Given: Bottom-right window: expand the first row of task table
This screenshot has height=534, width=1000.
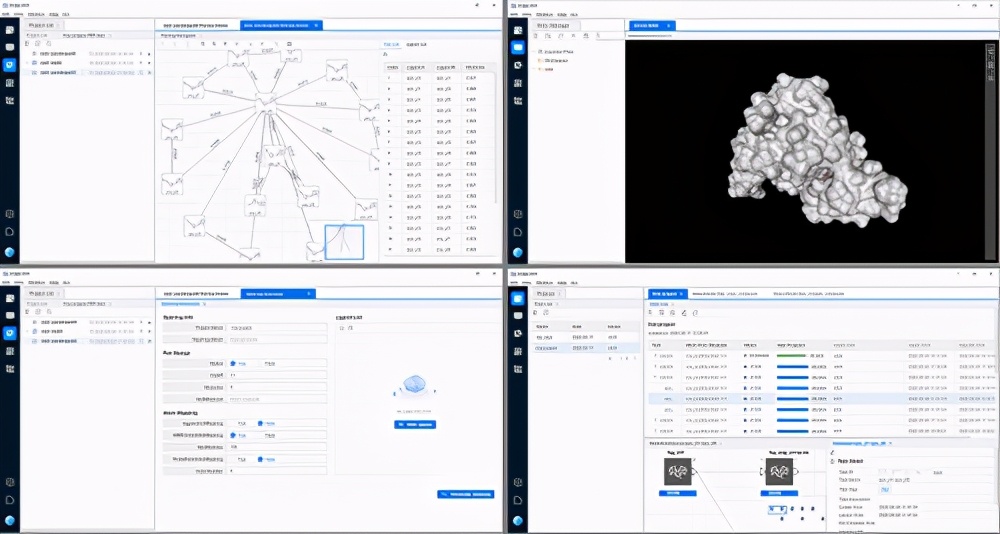Looking at the screenshot, I should tap(654, 355).
